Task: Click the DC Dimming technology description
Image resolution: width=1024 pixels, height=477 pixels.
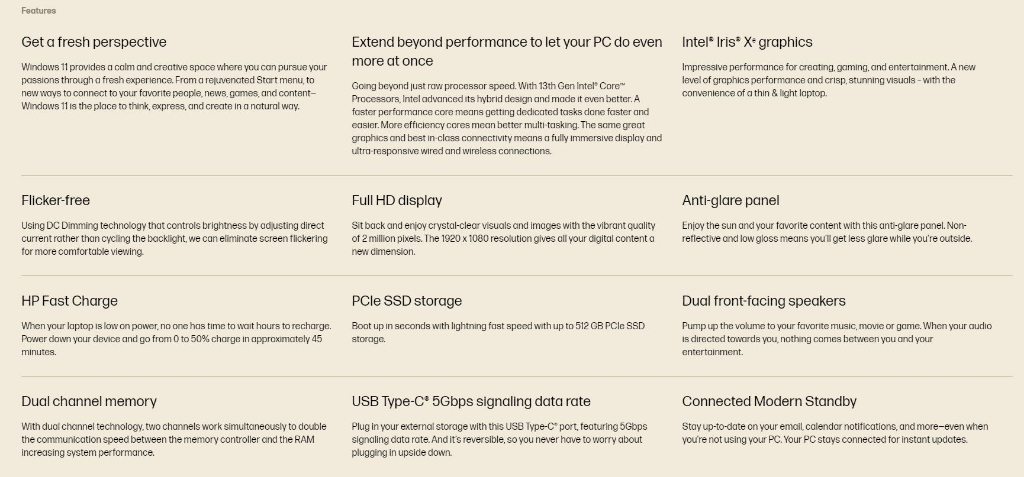Action: tap(174, 238)
